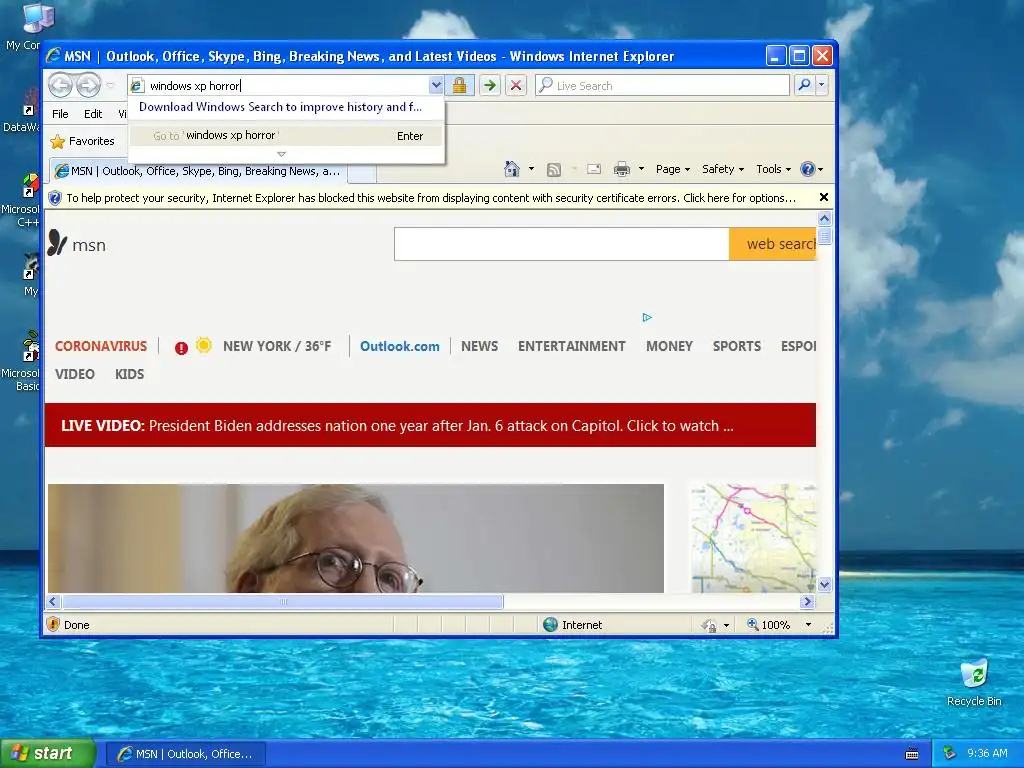Open NEW YORK / 36°F weather

coord(277,346)
